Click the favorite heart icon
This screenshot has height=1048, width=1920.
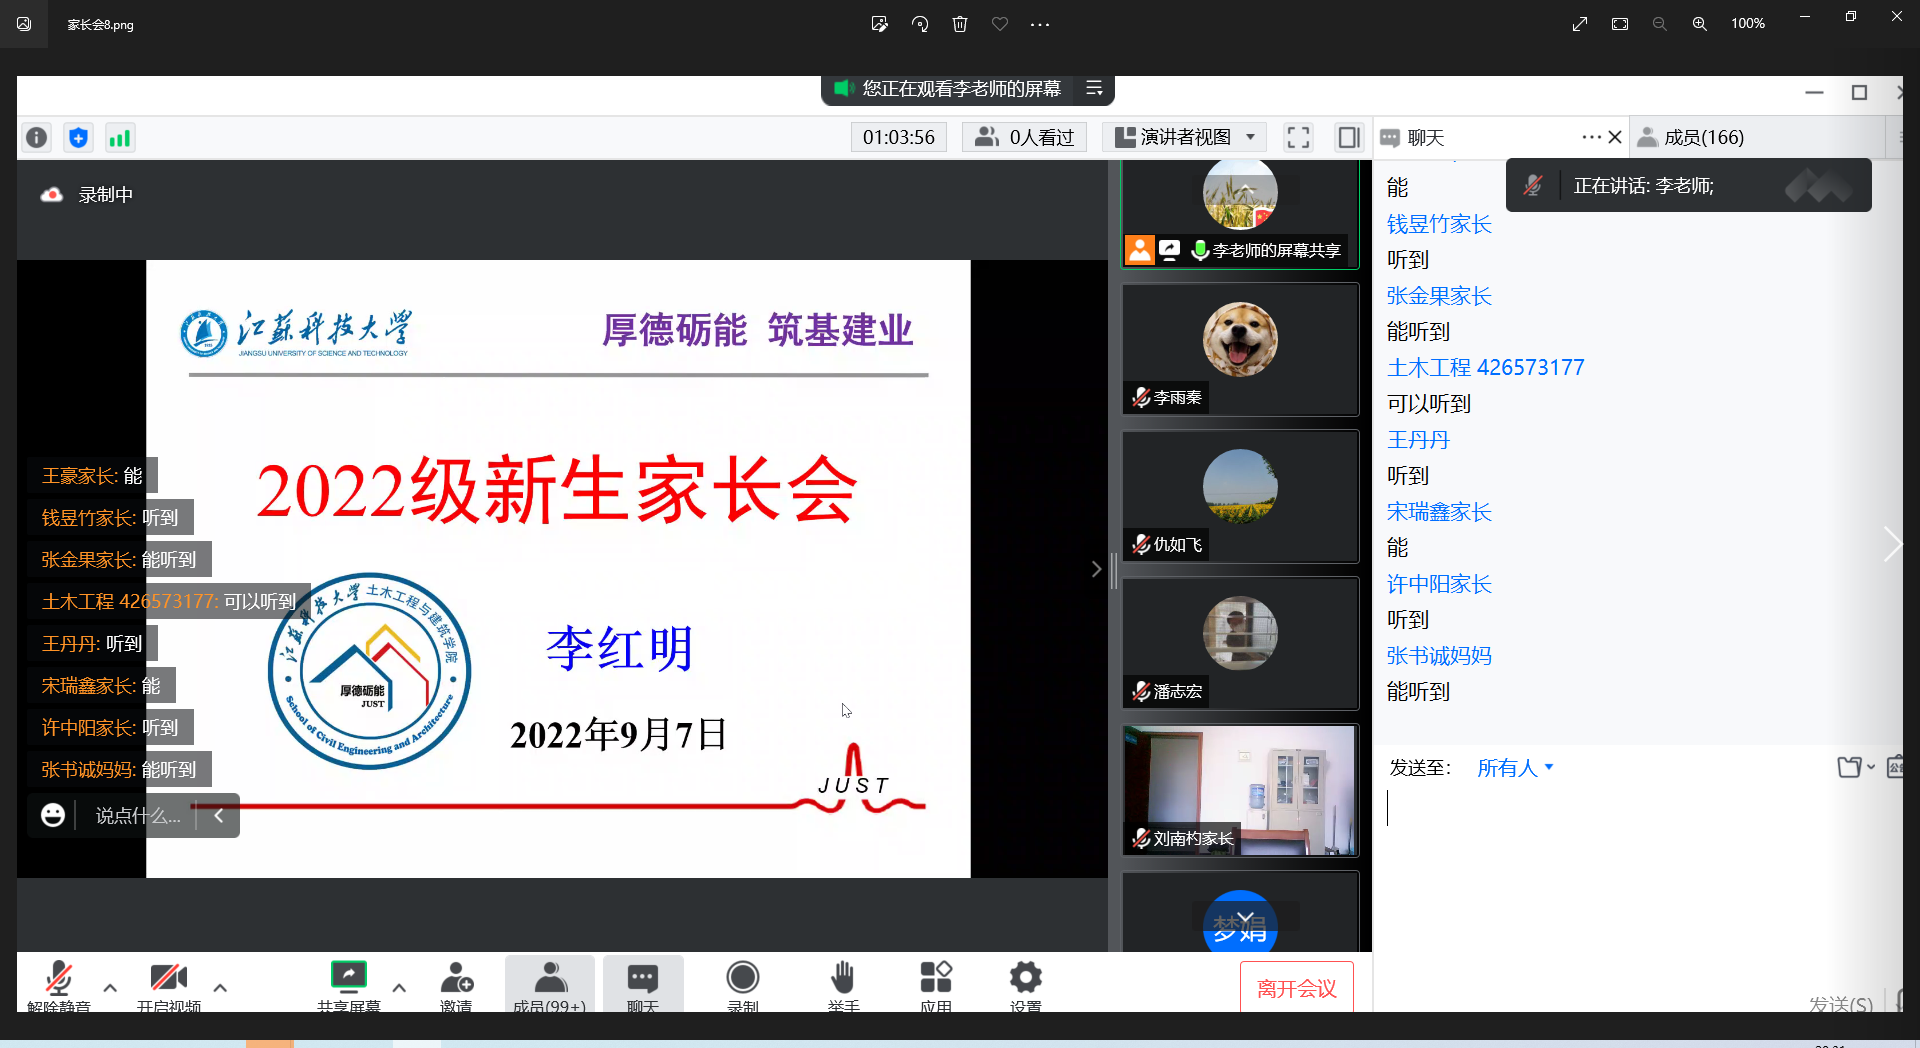[x=1000, y=24]
